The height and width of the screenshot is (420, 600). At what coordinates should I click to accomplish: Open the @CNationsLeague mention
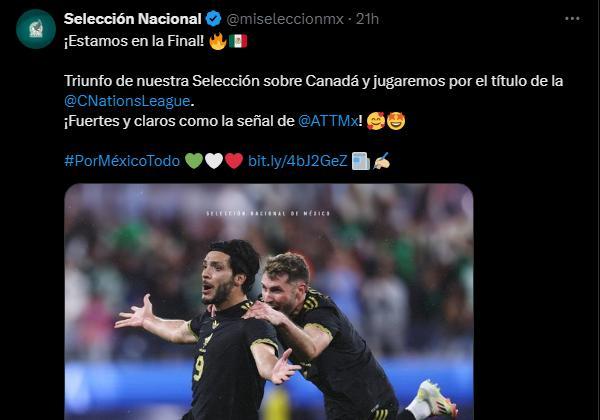pyautogui.click(x=127, y=101)
